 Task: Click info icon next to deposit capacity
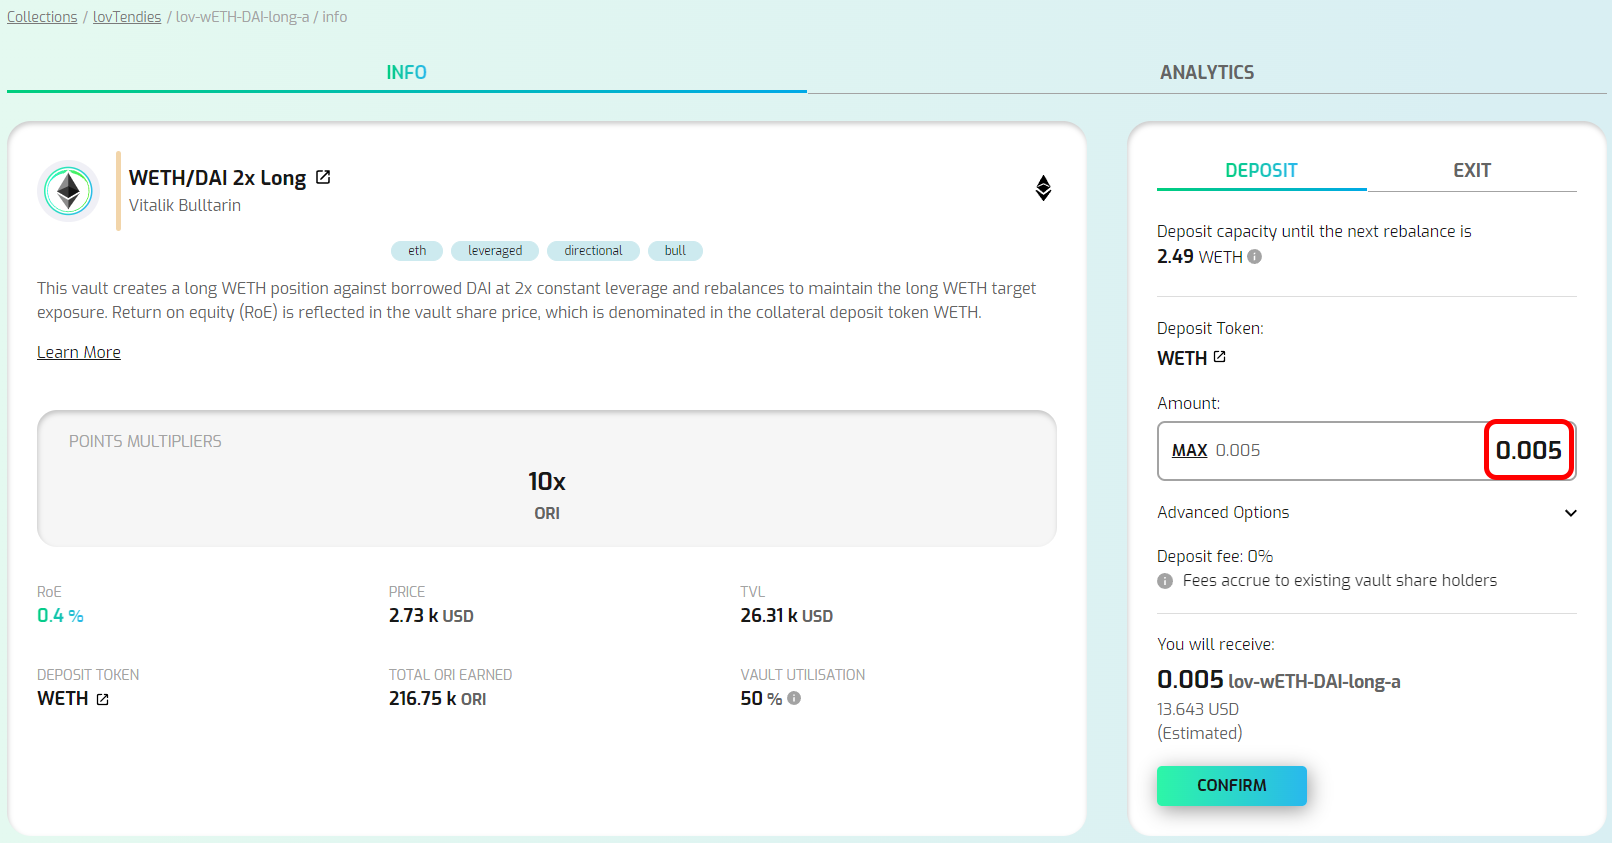click(1255, 257)
